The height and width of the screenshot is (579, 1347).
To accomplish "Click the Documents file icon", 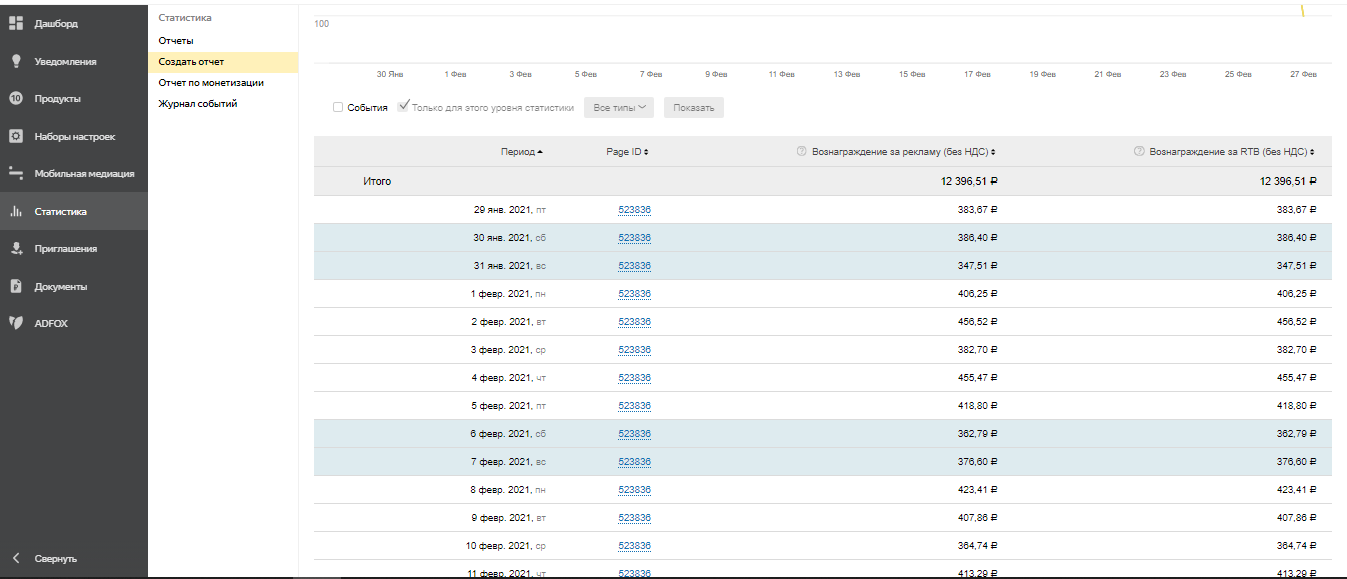I will point(16,286).
